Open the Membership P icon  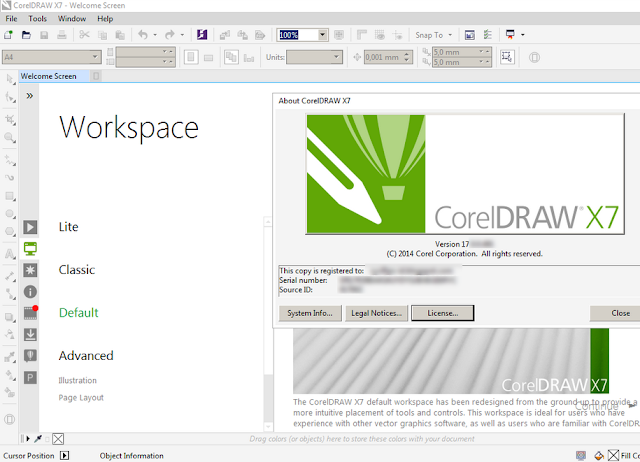[30, 378]
